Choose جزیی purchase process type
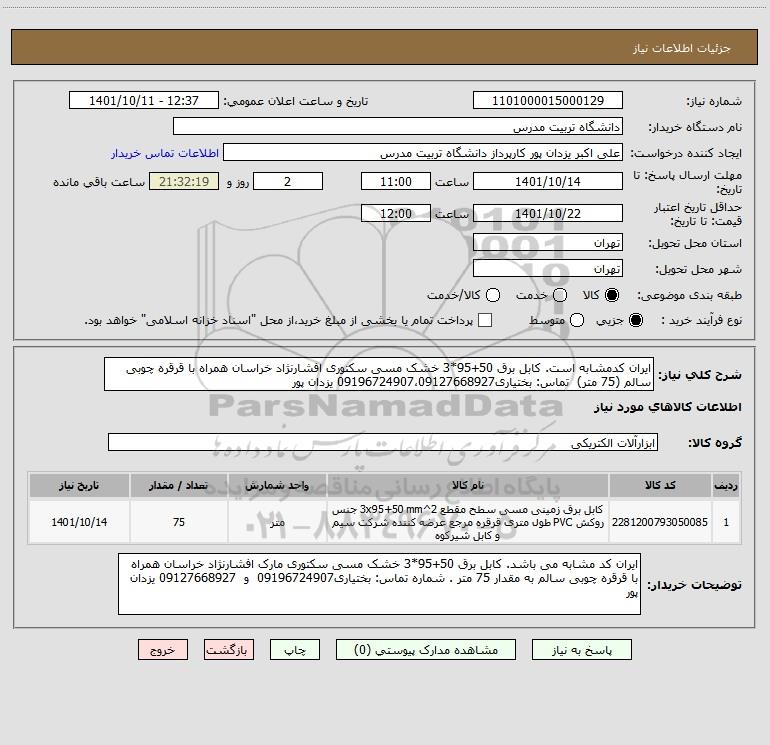 [635, 321]
